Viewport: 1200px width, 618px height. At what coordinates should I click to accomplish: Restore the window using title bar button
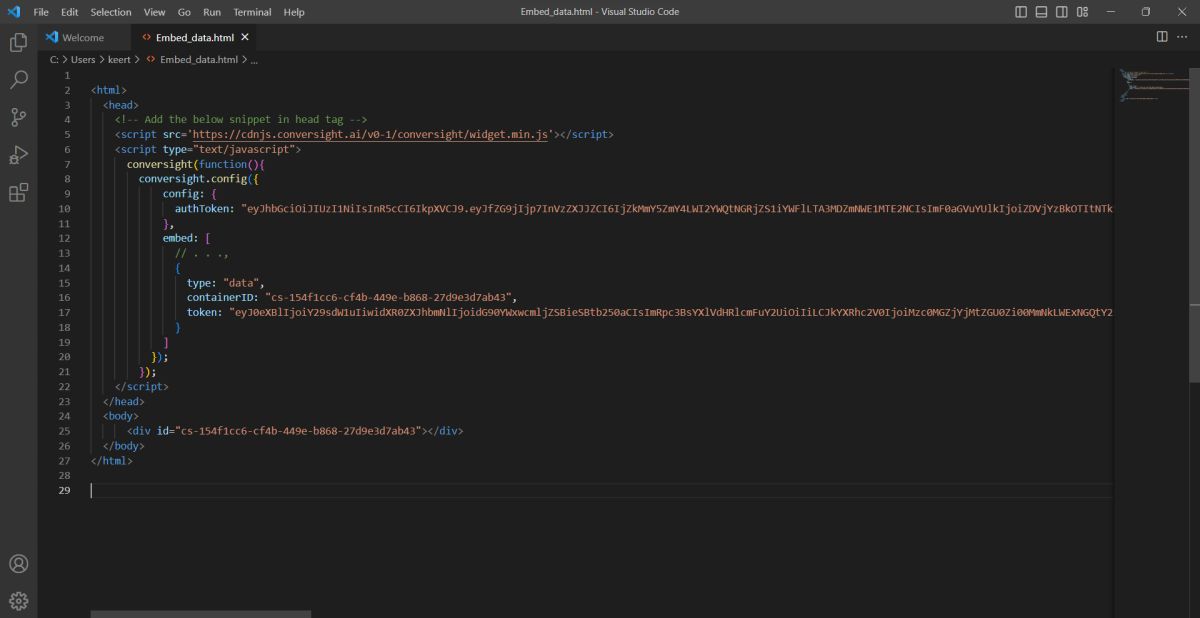[x=1146, y=12]
